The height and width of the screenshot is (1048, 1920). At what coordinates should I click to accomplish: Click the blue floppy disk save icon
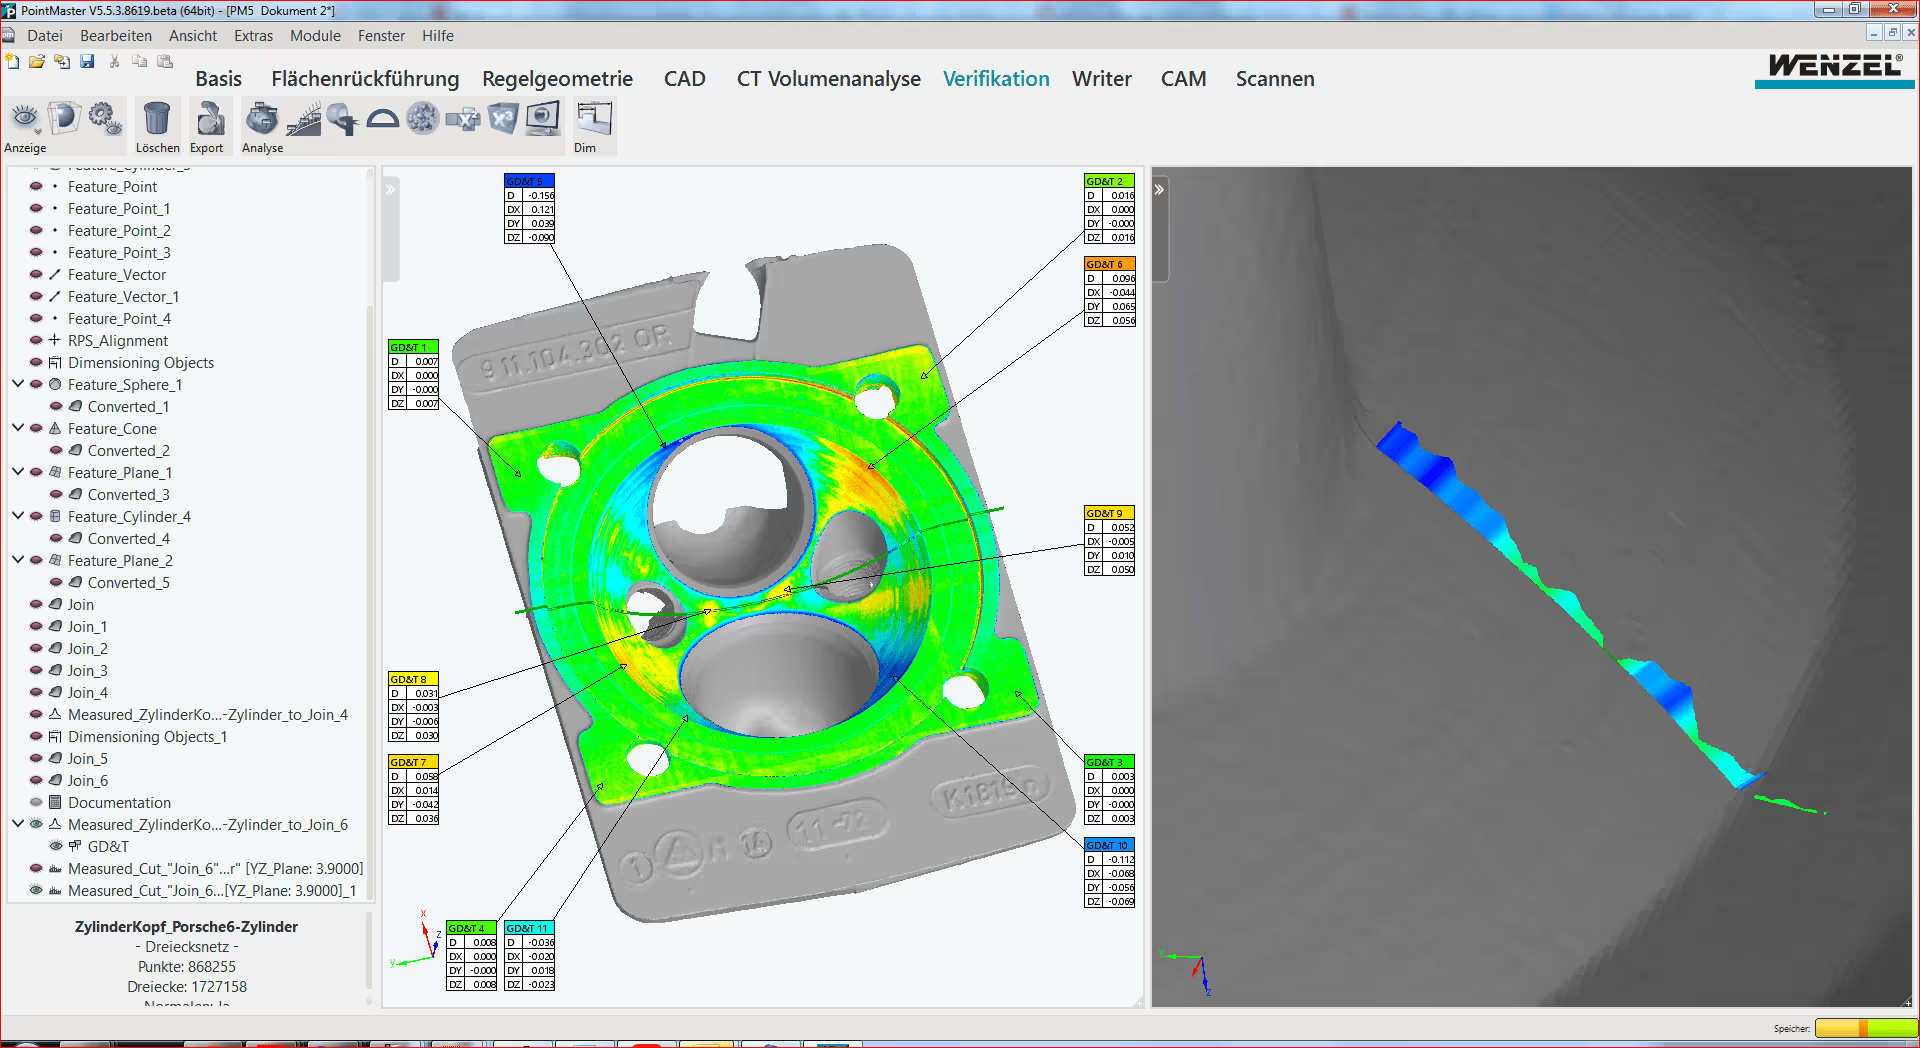click(x=87, y=62)
